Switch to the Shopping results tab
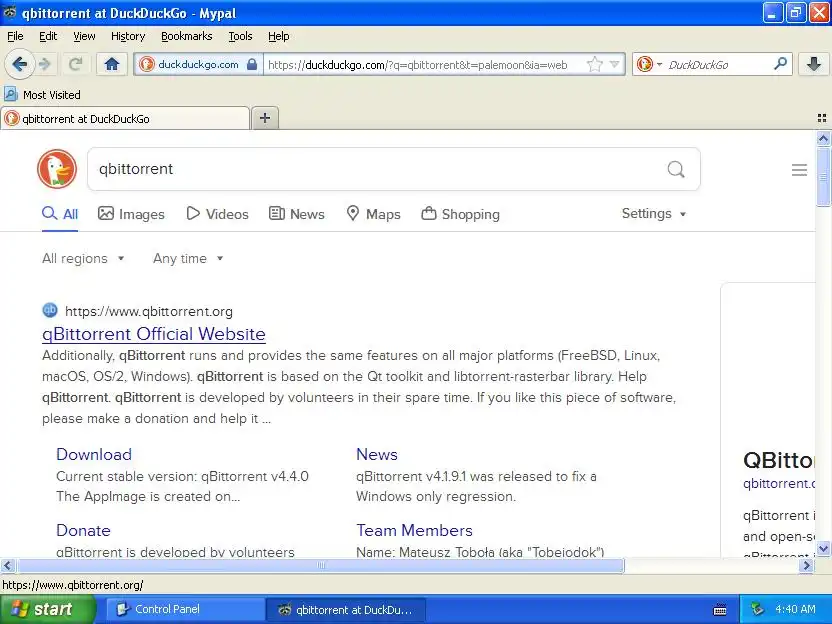 point(461,214)
